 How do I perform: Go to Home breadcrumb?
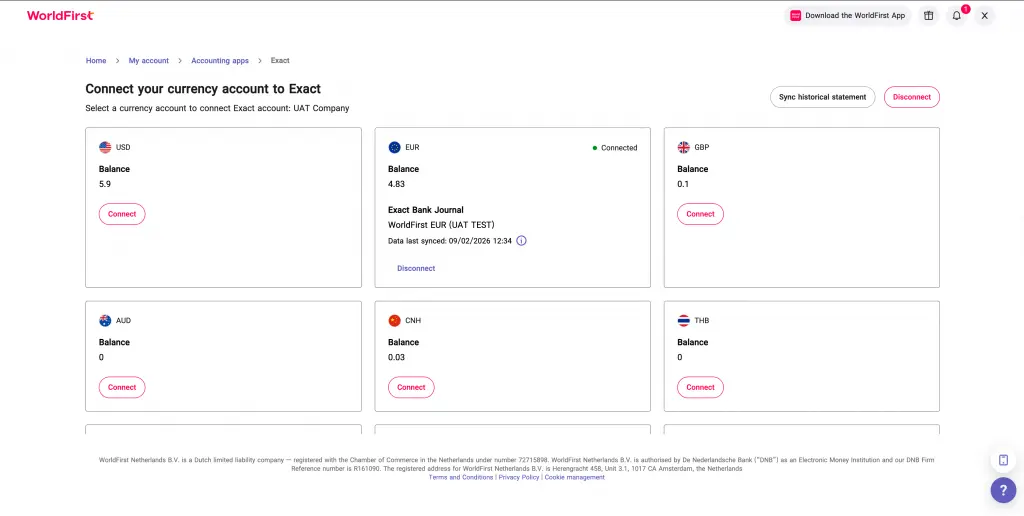(96, 61)
